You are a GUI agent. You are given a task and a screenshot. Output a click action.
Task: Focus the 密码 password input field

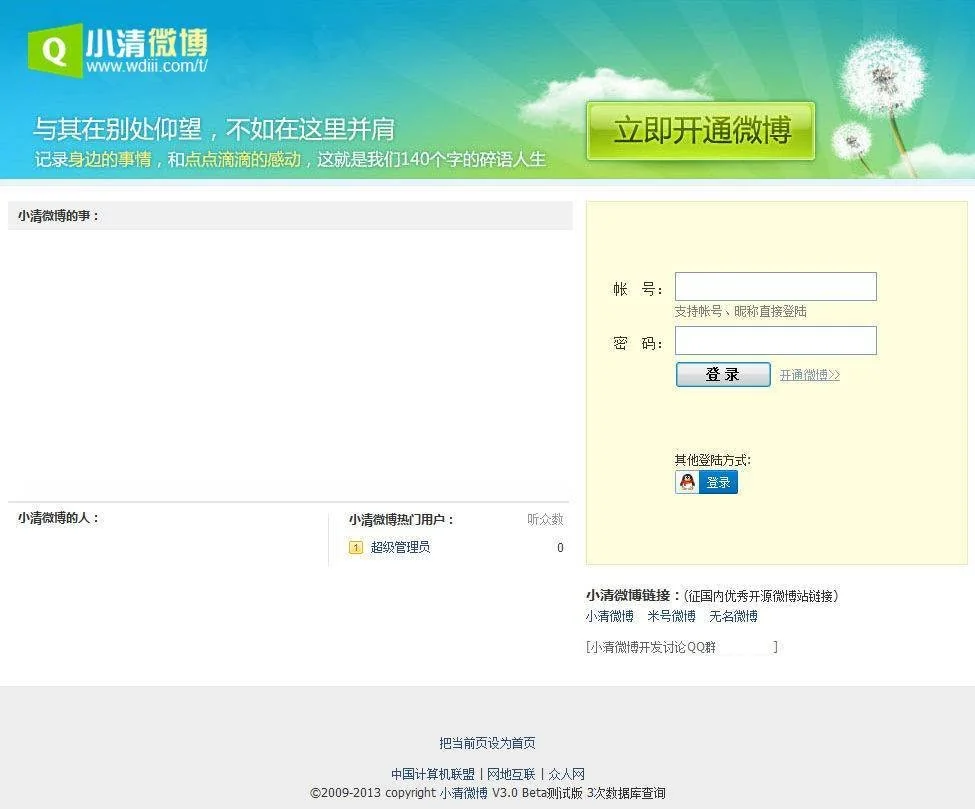[775, 341]
